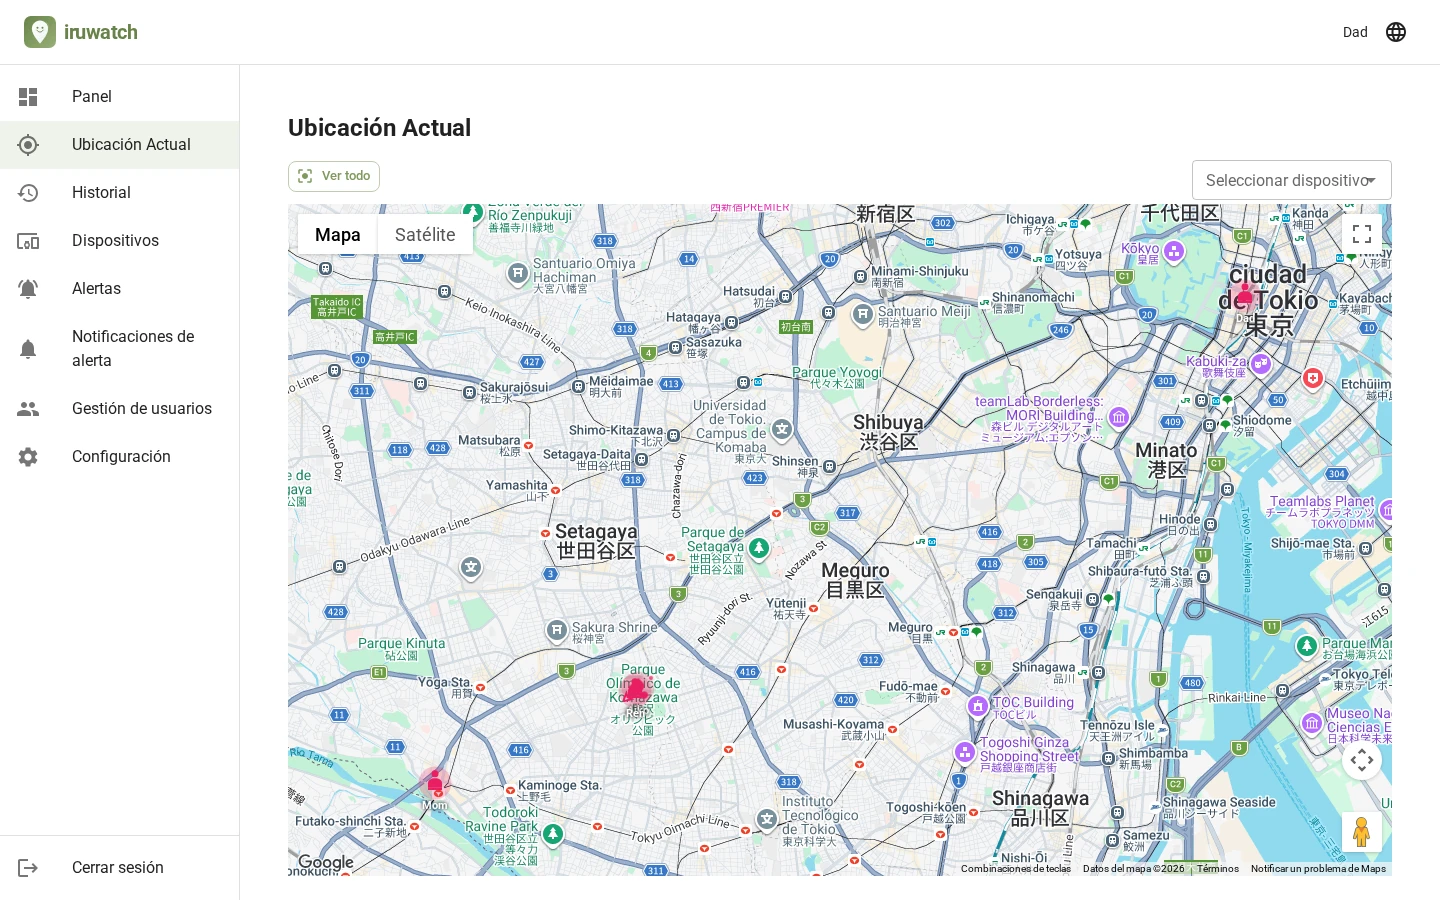1440x900 pixels.
Task: Click the Street View pegman control
Action: [1362, 832]
